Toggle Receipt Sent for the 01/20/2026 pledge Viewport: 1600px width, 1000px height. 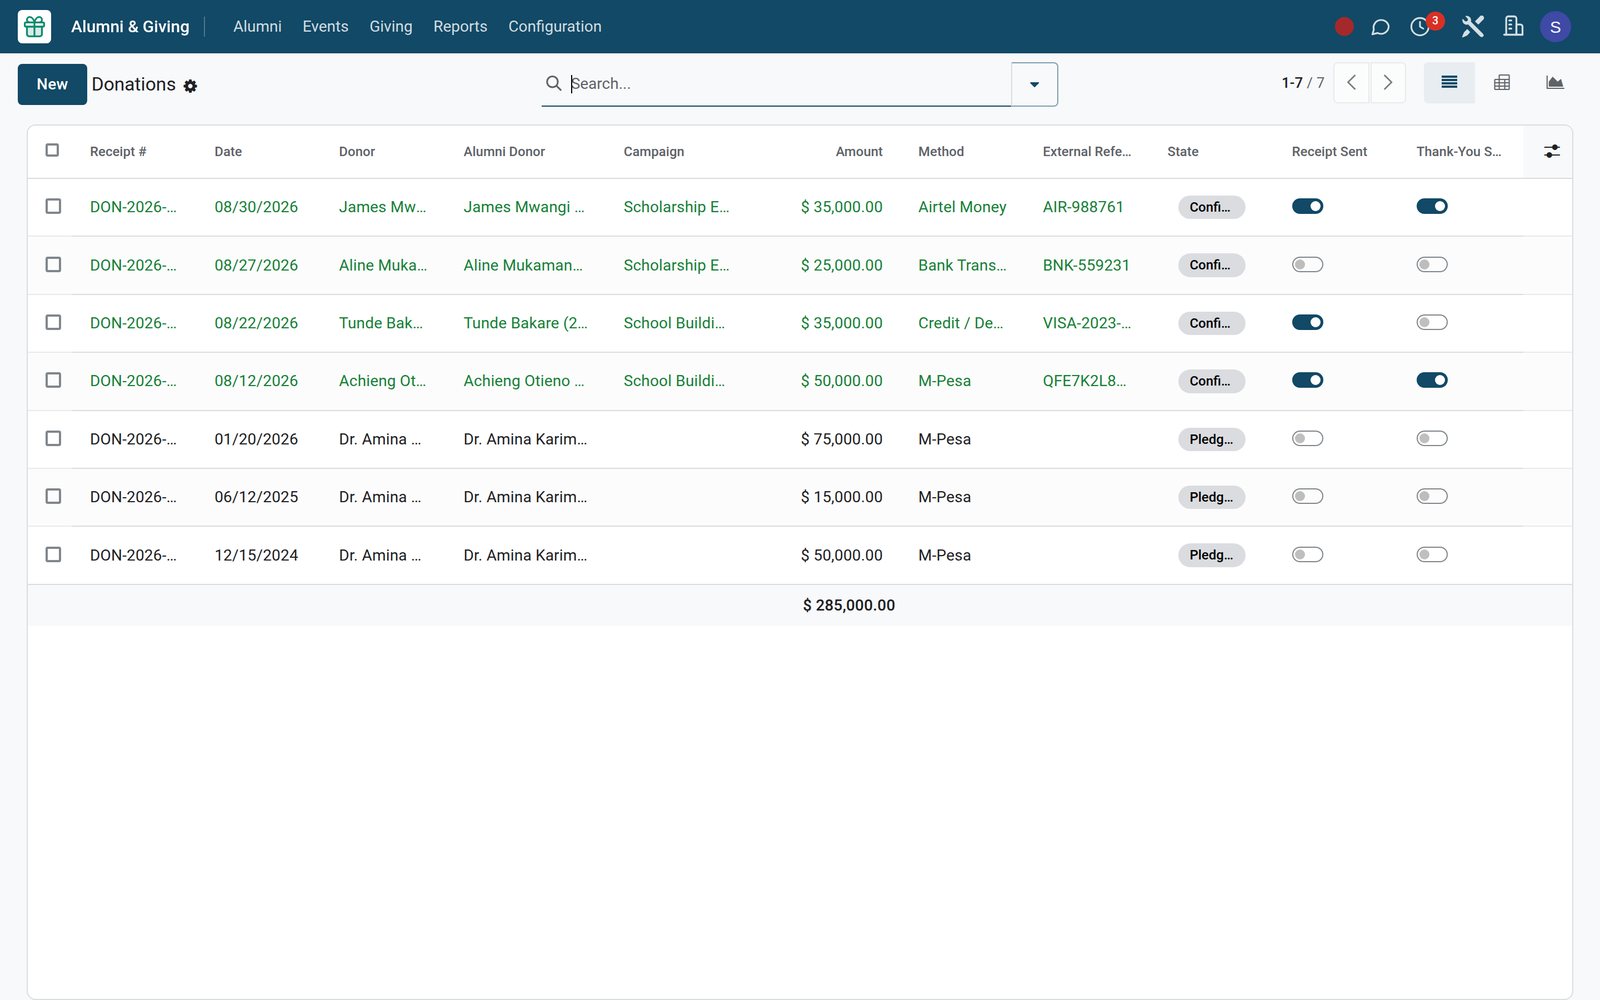pos(1307,438)
